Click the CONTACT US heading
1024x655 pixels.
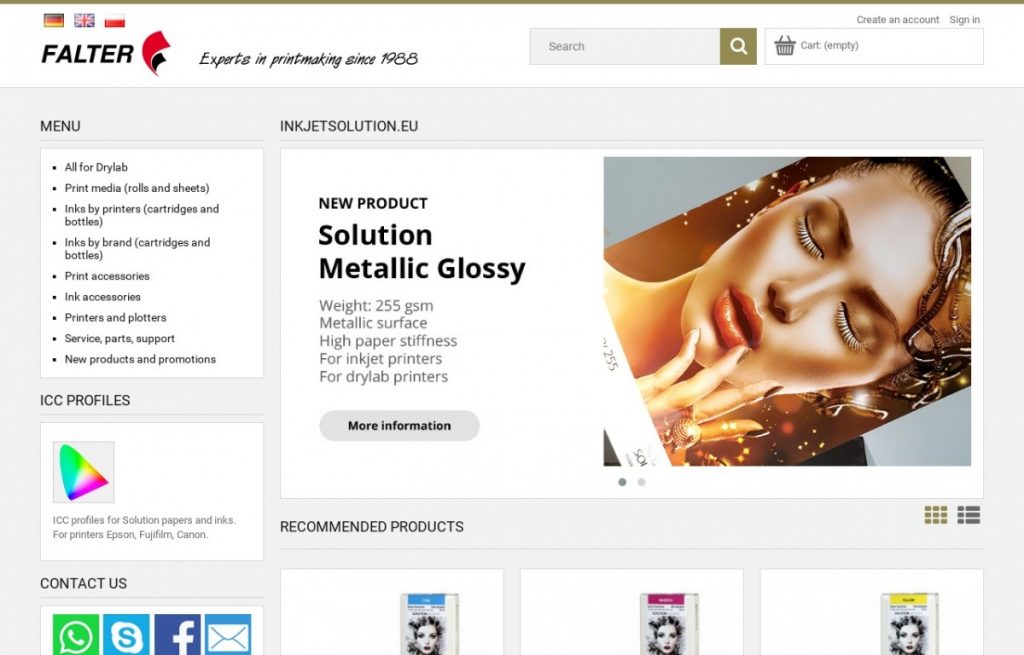tap(84, 583)
